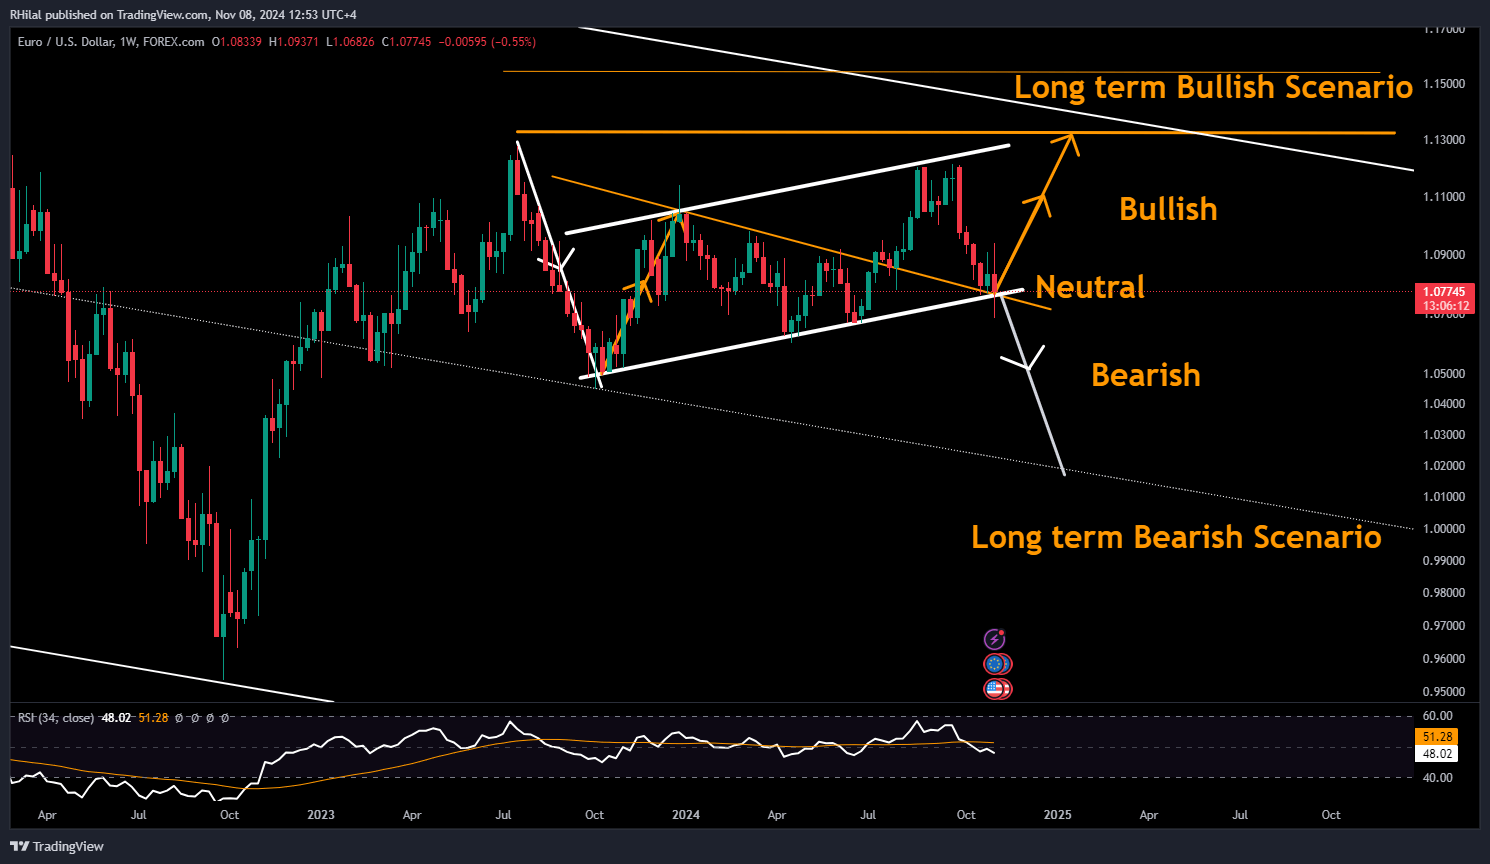Click the 1.00000 price scale label
This screenshot has height=864, width=1490.
[1444, 529]
